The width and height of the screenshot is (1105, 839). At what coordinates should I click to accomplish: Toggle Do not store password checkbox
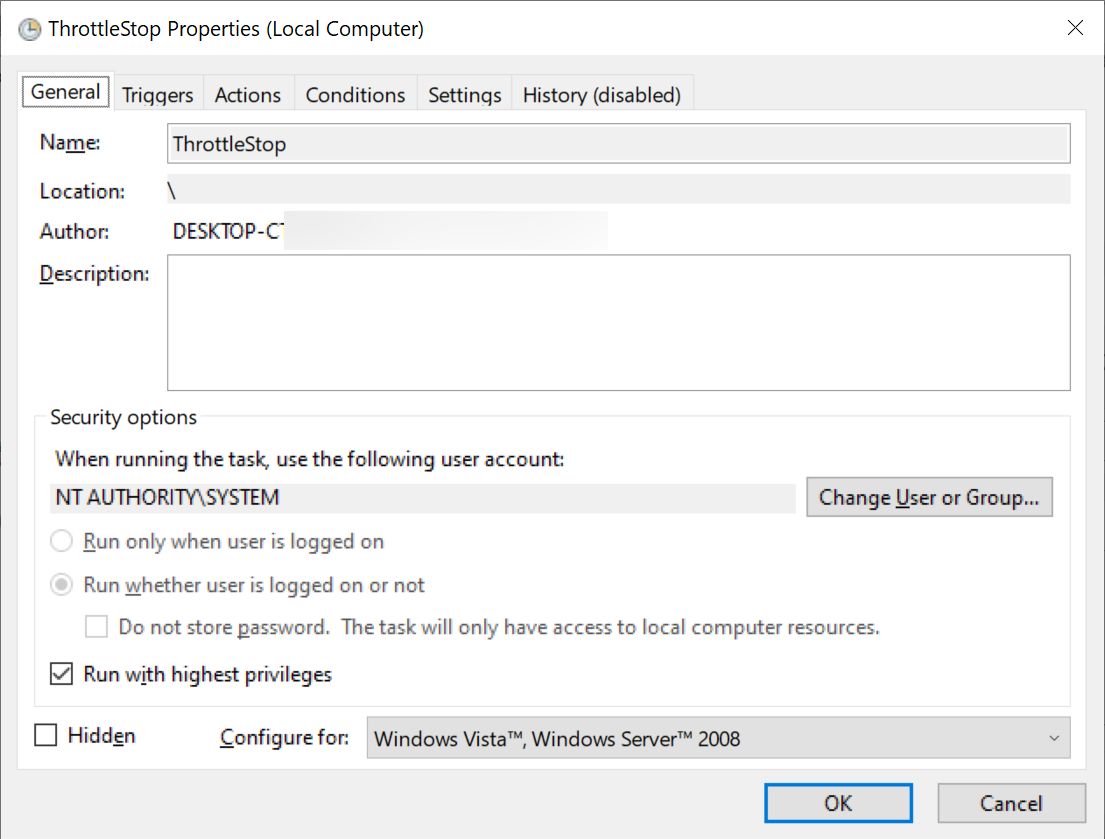[x=97, y=626]
